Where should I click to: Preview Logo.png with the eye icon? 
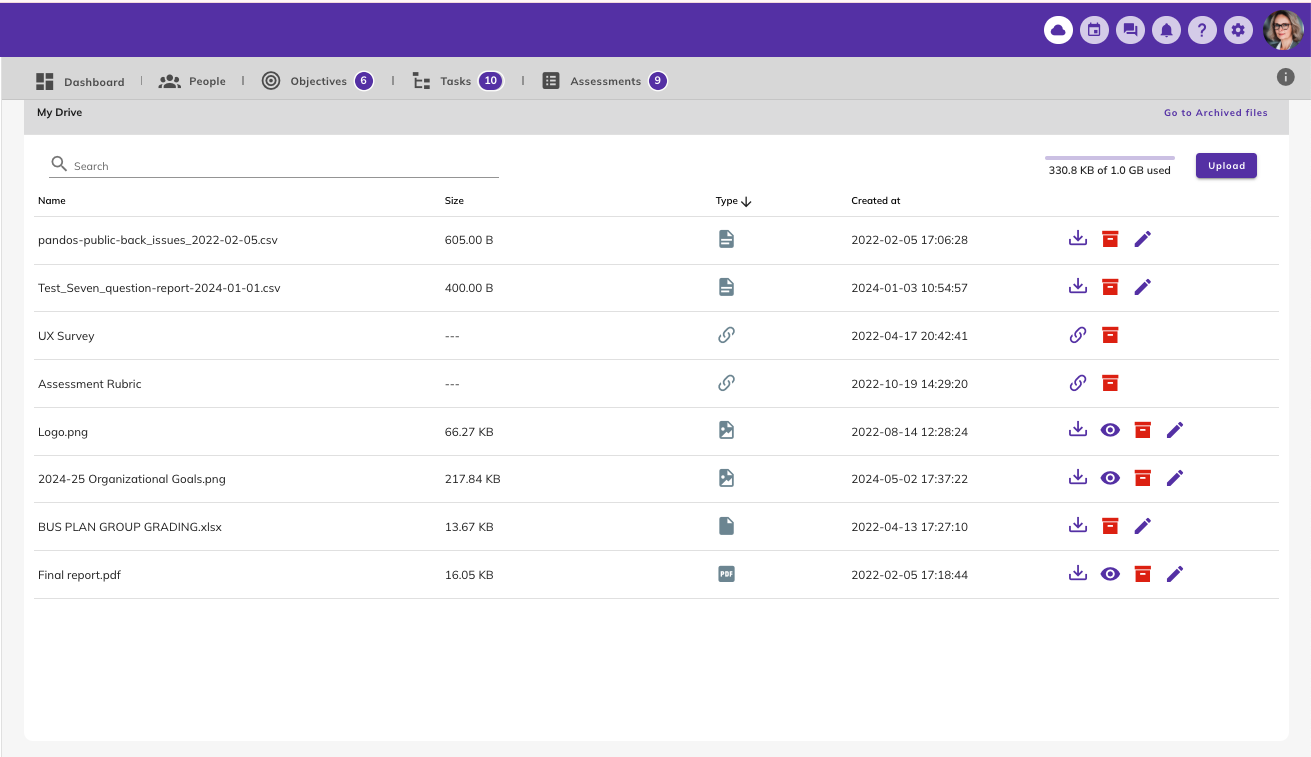coord(1110,430)
